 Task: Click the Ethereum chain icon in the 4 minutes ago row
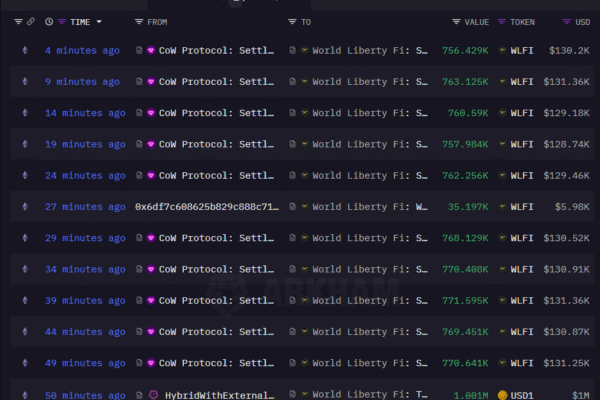click(24, 50)
